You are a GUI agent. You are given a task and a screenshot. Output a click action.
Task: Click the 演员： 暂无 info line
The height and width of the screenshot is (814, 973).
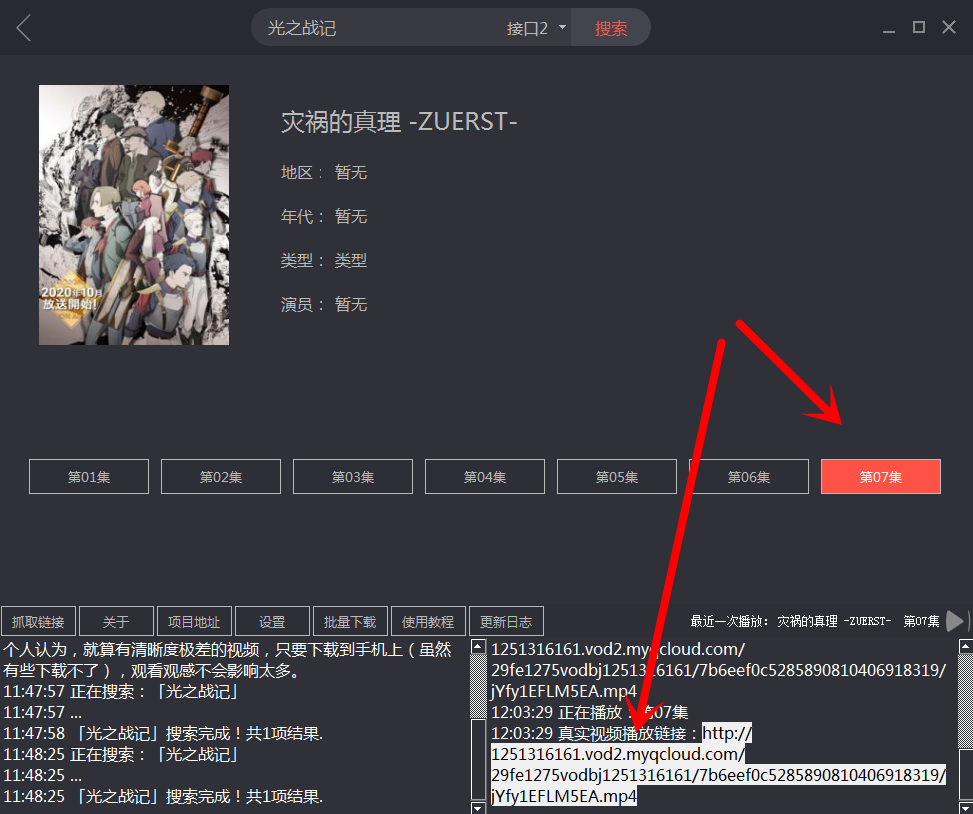click(324, 304)
